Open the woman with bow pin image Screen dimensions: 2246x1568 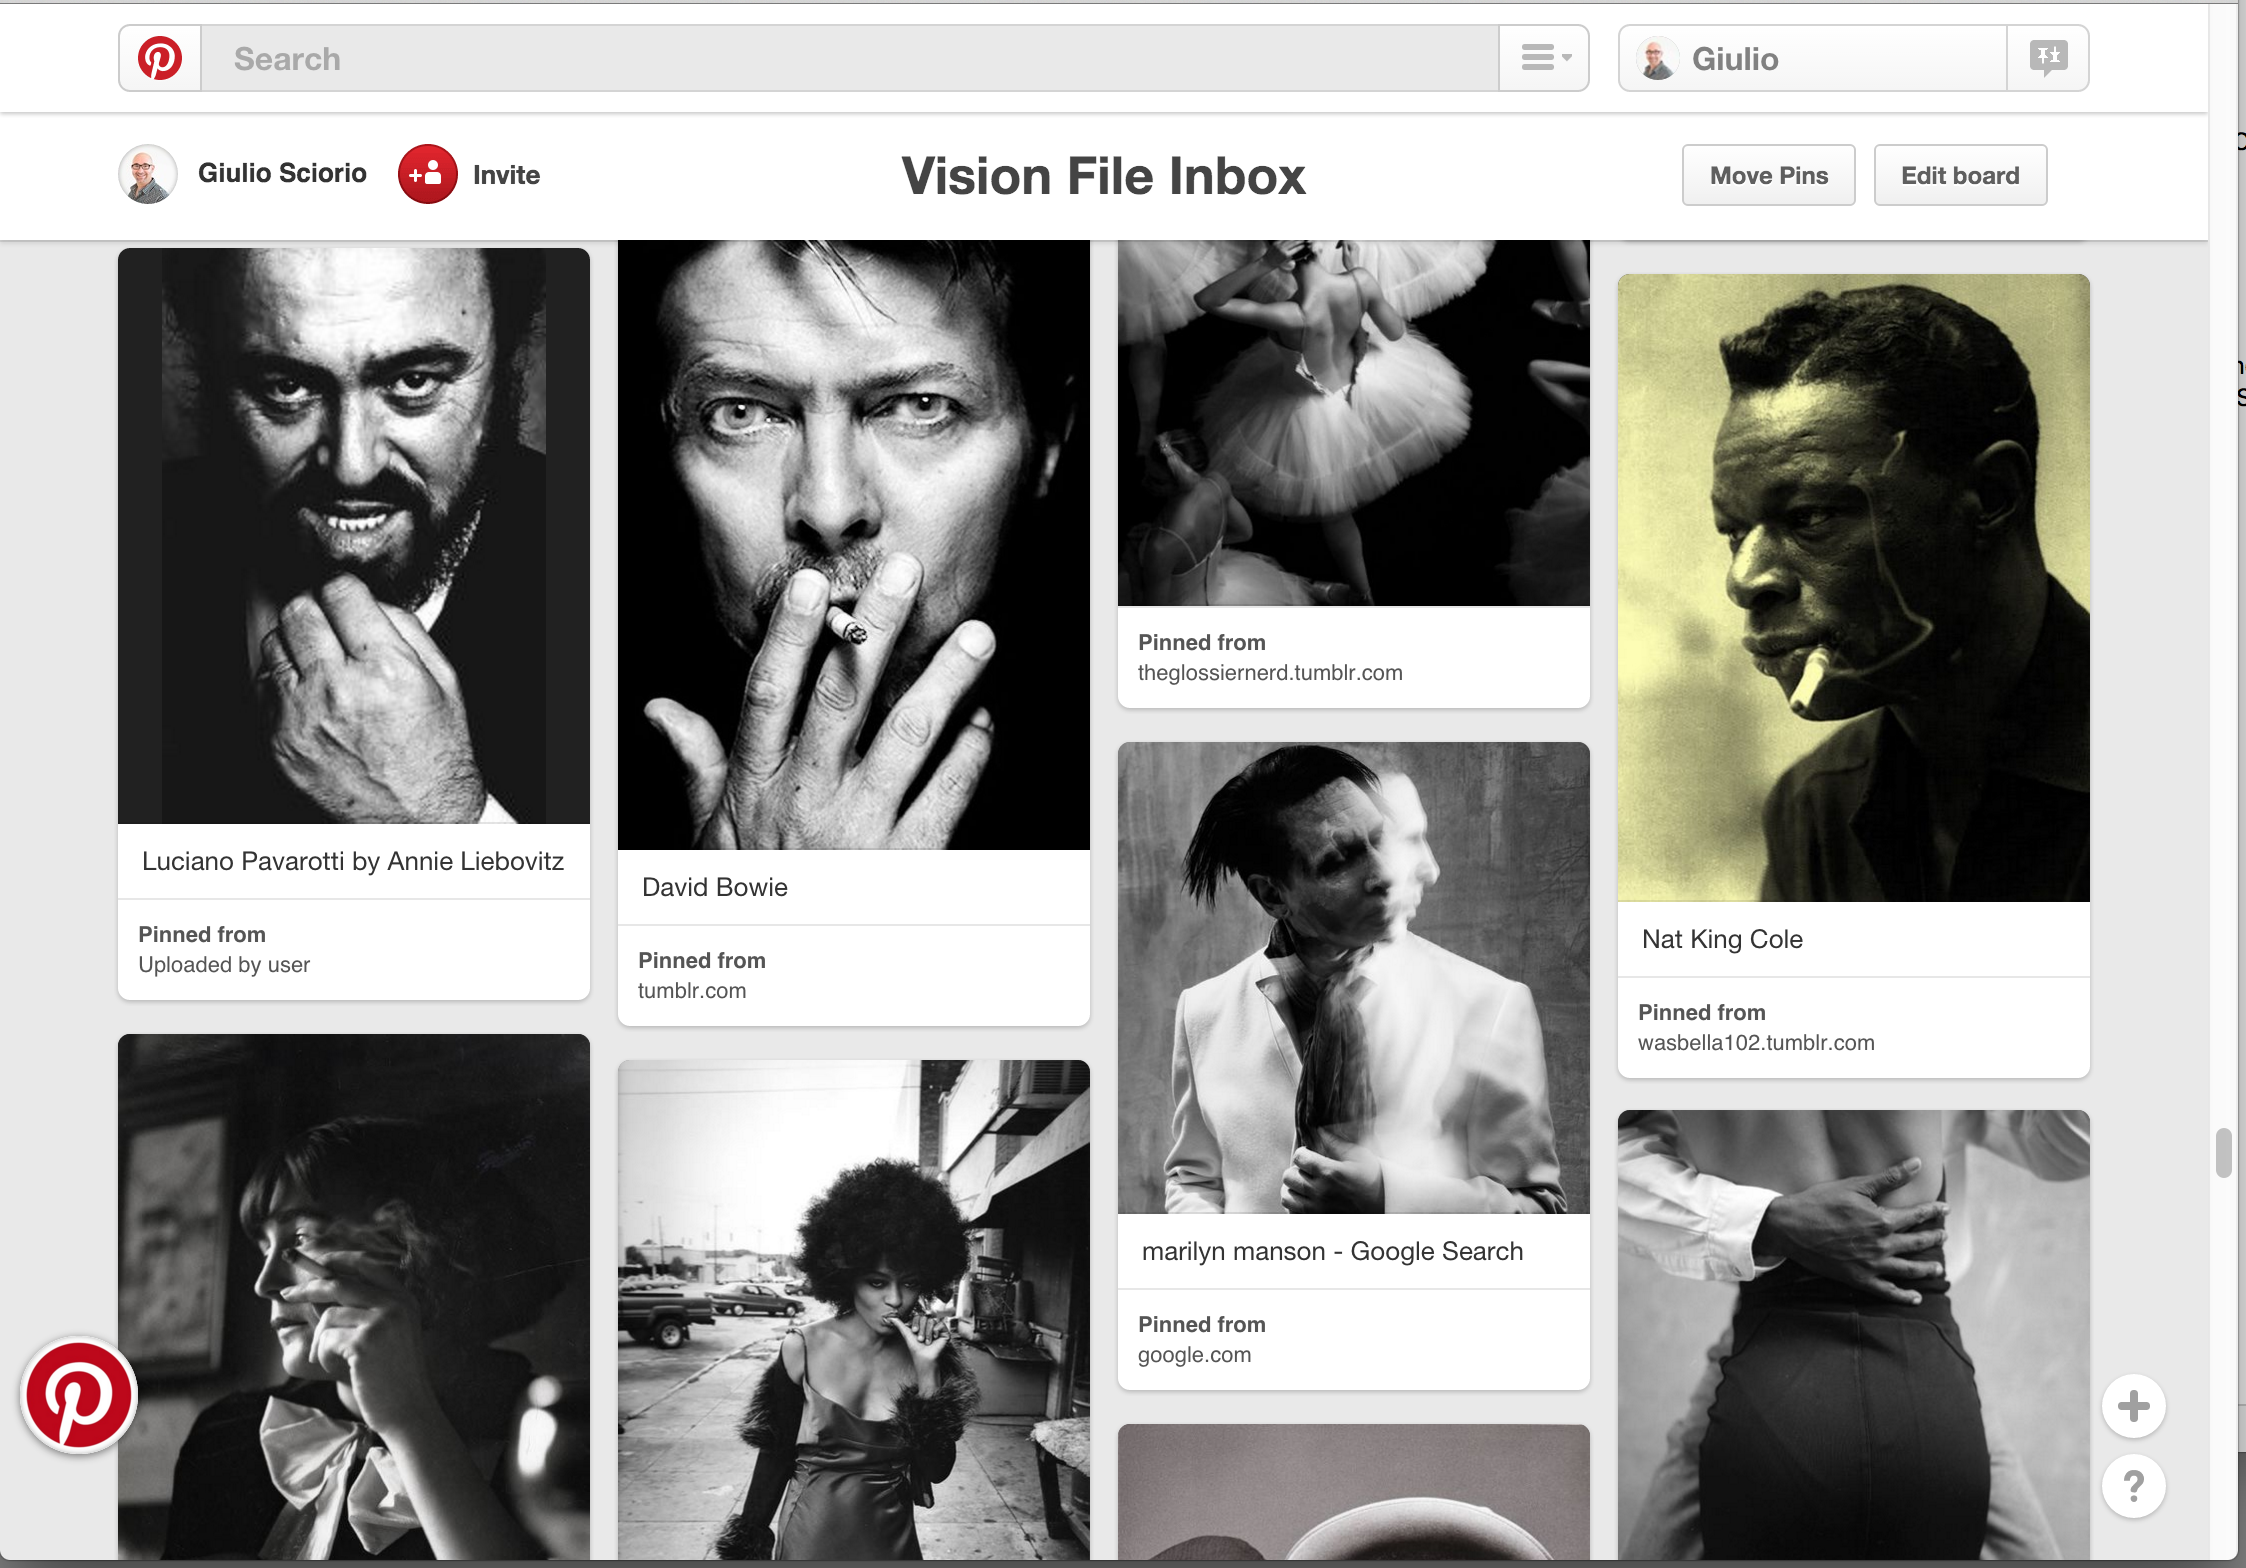[x=354, y=1297]
